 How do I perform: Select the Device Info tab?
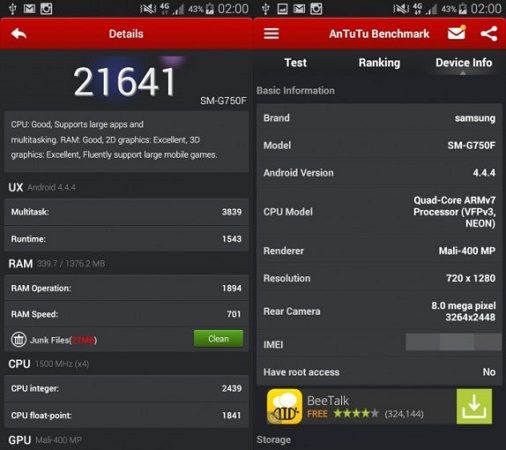click(x=464, y=63)
